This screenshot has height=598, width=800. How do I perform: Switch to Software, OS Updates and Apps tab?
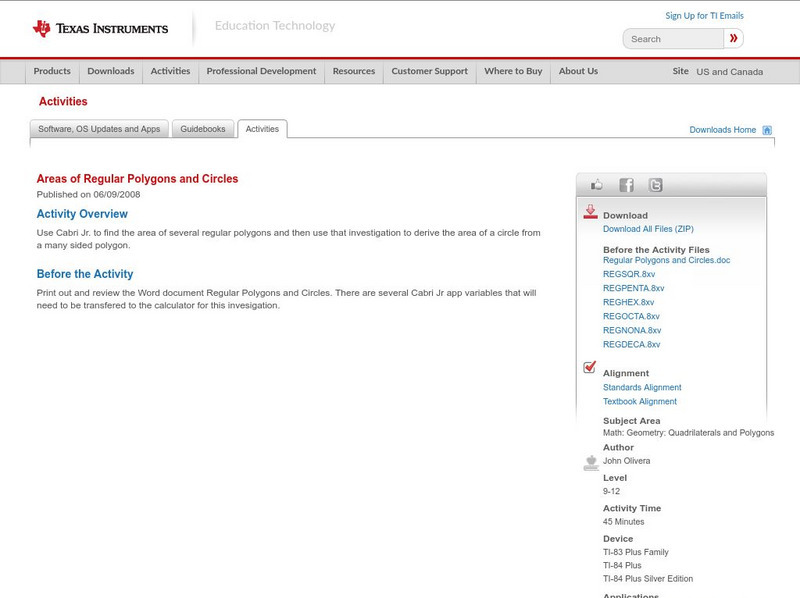[99, 129]
